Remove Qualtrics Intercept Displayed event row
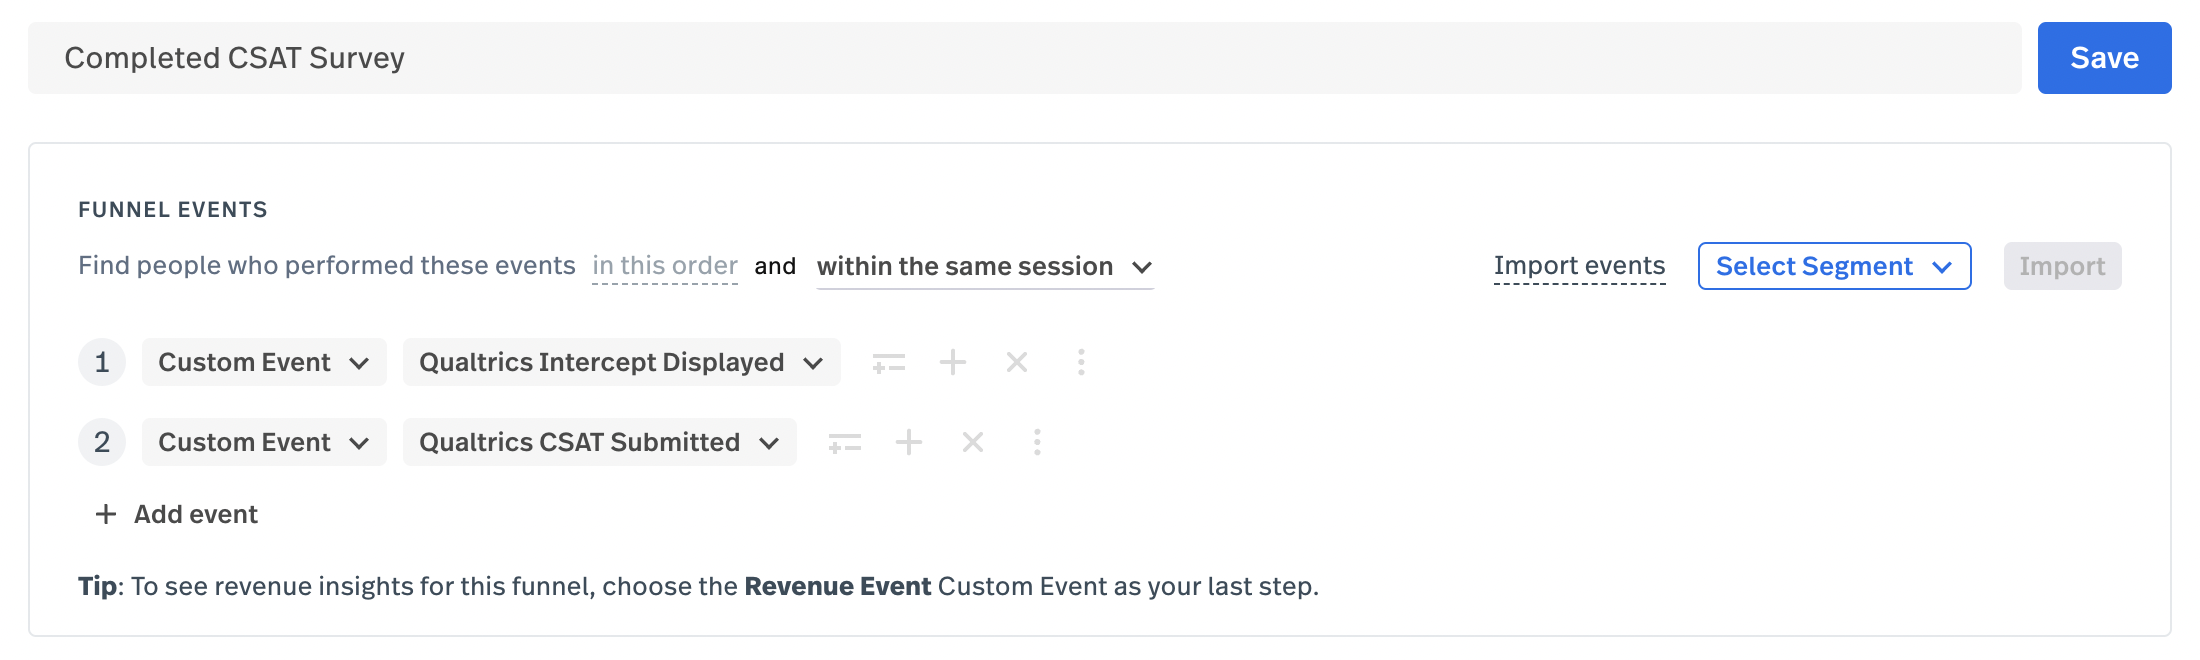Image resolution: width=2200 pixels, height=660 pixels. 1017,362
